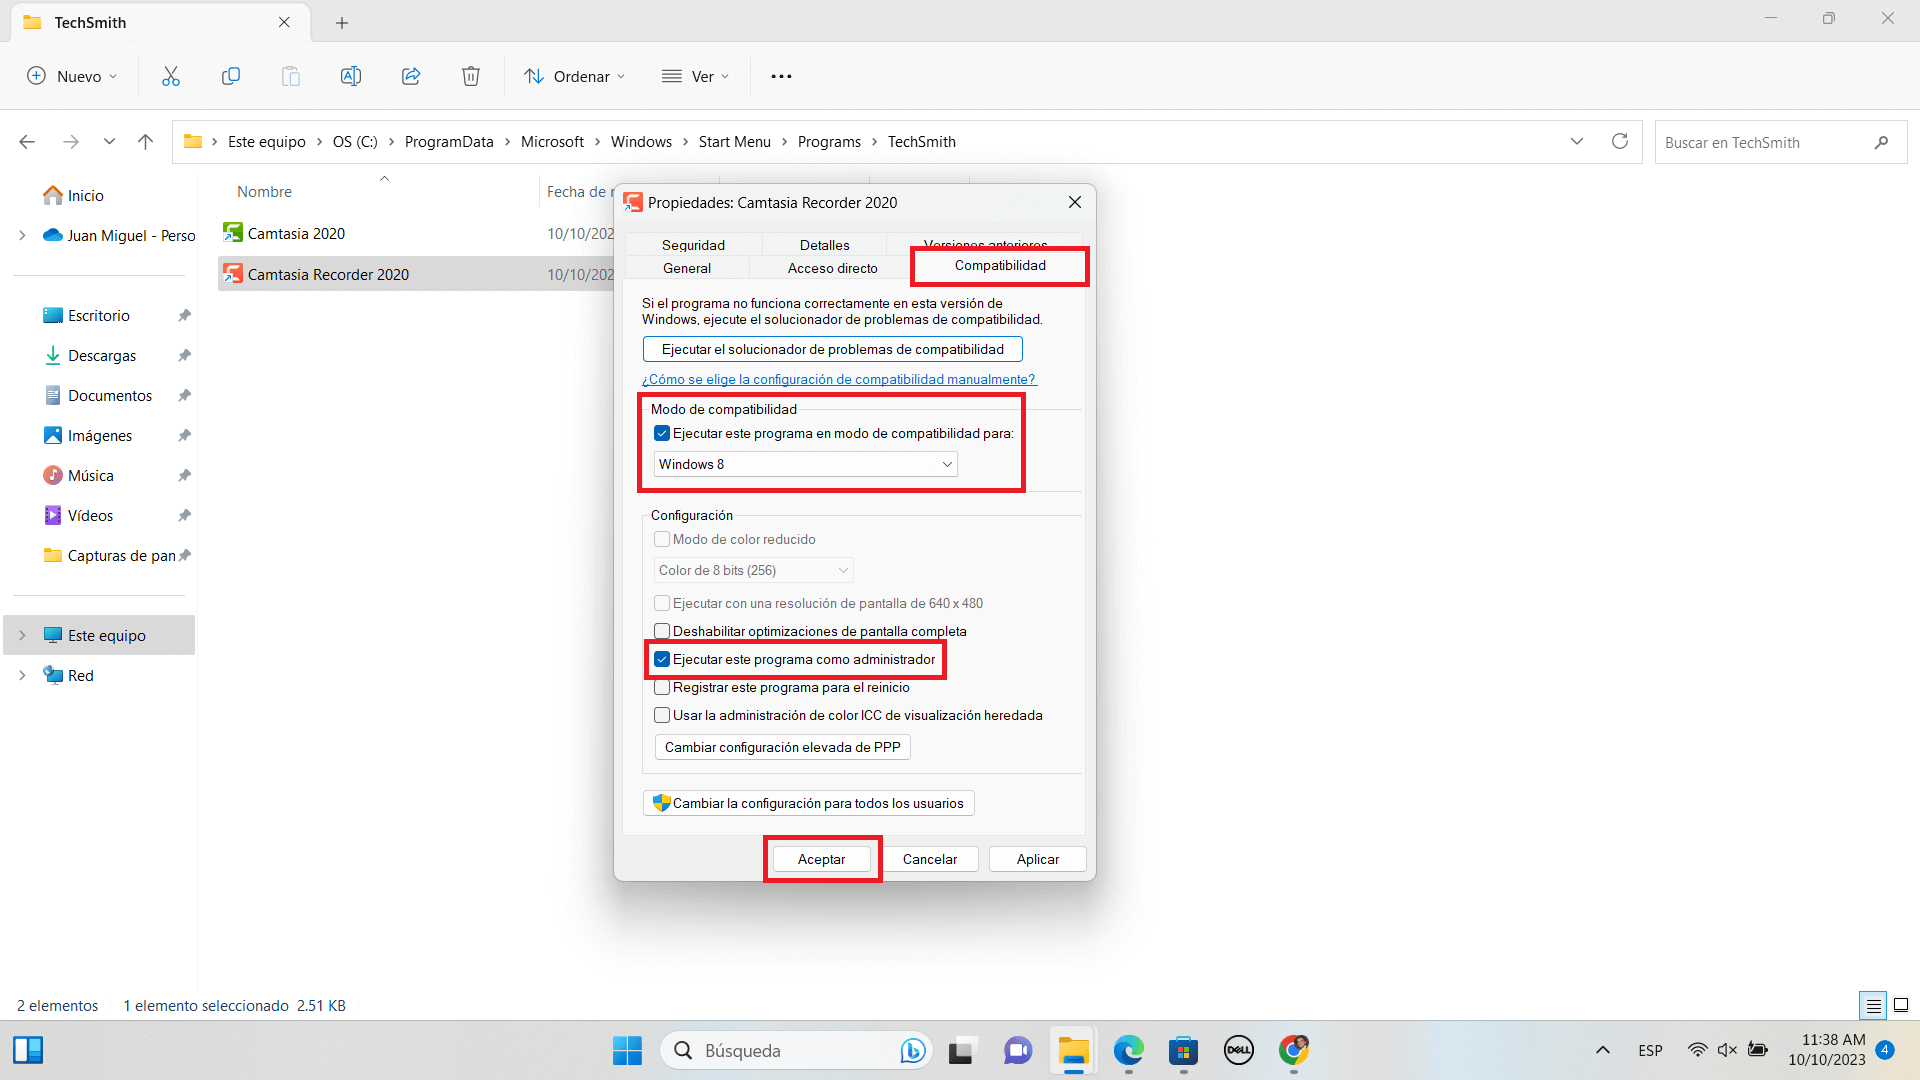Click Cambiar la configuración para todos los usuarios
Screen dimensions: 1920x1080
coord(808,803)
